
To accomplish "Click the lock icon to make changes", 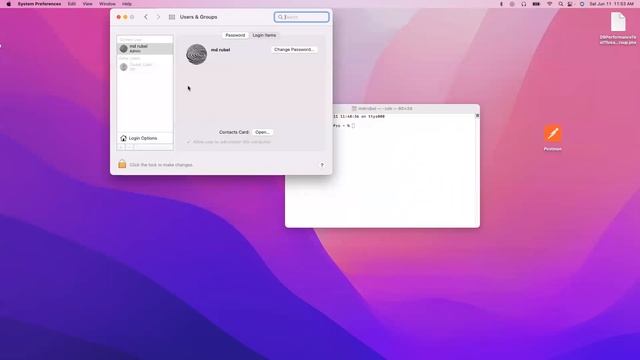I will [x=122, y=164].
